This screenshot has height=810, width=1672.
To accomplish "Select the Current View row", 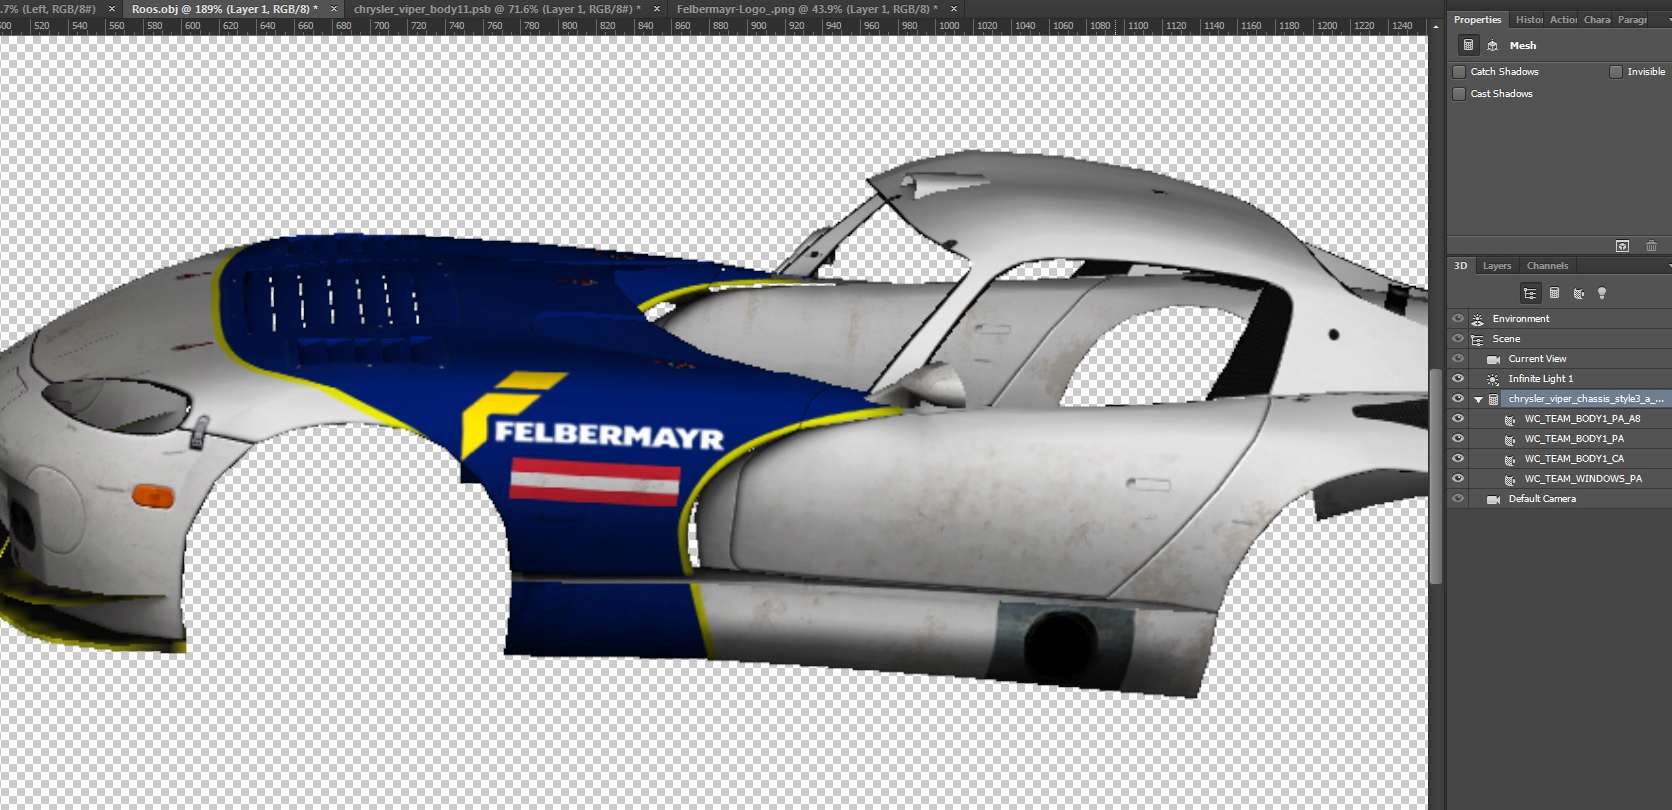I will [x=1559, y=359].
